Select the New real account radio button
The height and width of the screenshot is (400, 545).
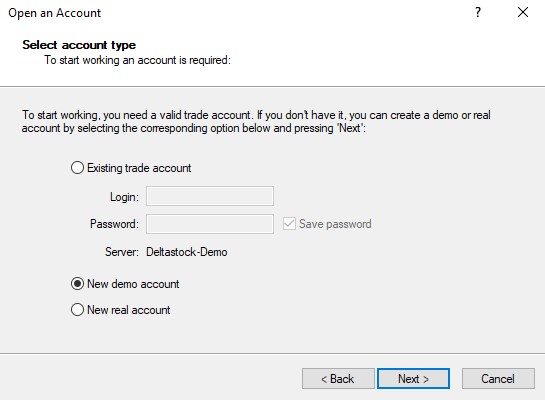point(77,310)
